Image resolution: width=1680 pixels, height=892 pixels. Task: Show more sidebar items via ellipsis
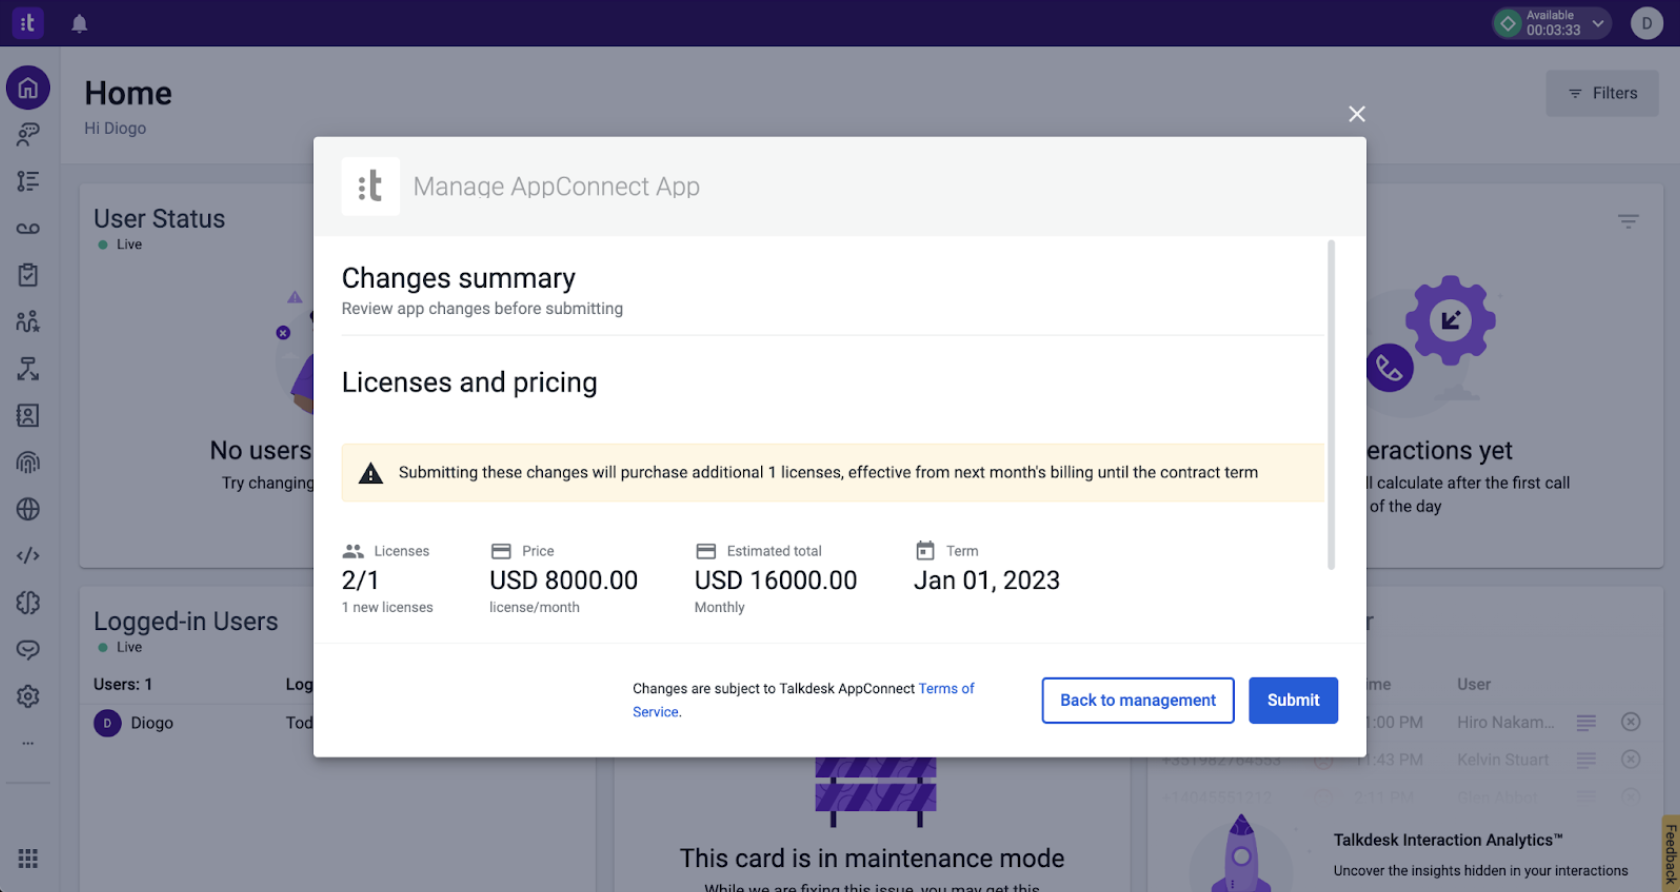[x=28, y=743]
